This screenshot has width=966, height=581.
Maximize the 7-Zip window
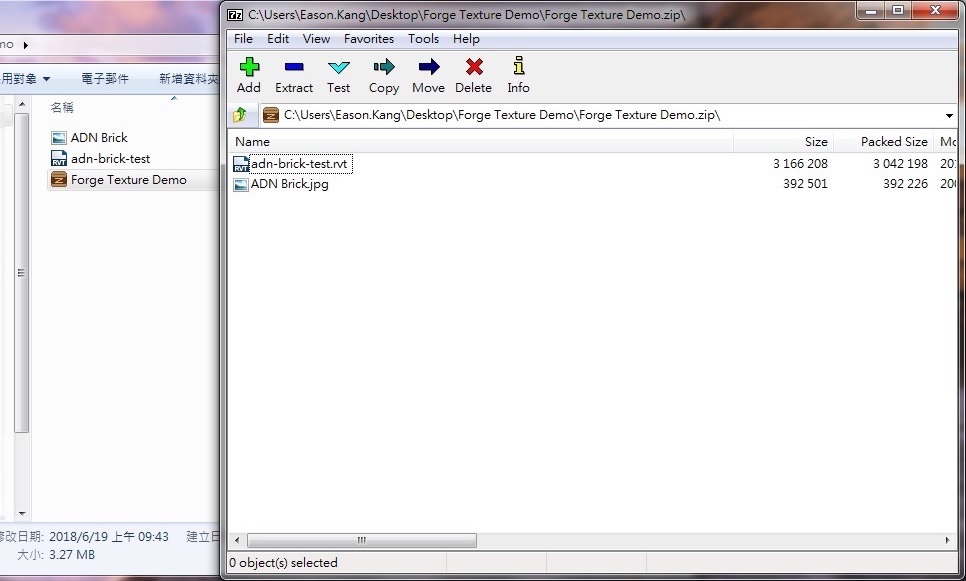[898, 10]
